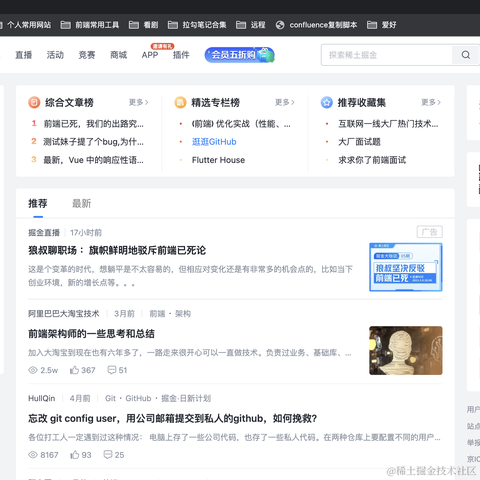Click 前端 tag on 阿里巴巴 article
Screen dimensions: 480x480
tap(157, 314)
